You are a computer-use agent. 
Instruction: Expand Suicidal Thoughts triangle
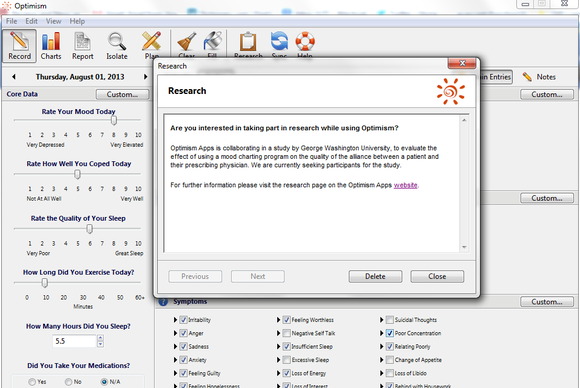coord(381,320)
